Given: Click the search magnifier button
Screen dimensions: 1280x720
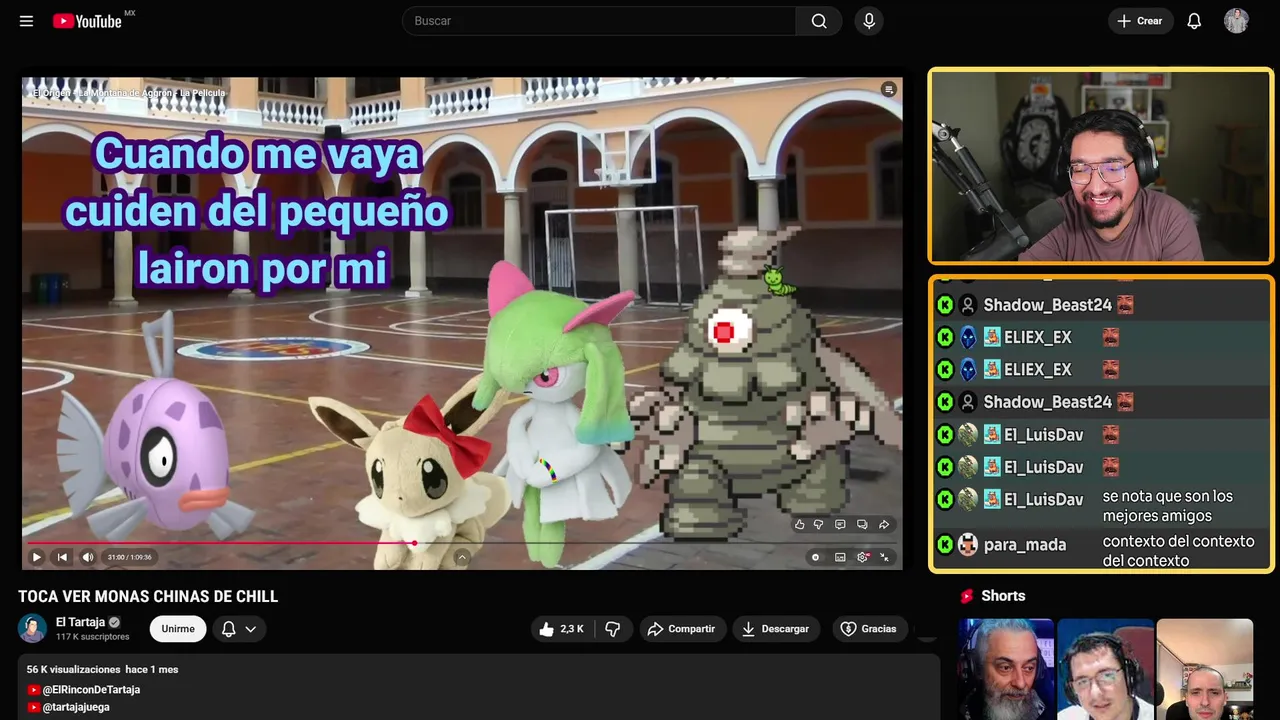Looking at the screenshot, I should pos(819,21).
